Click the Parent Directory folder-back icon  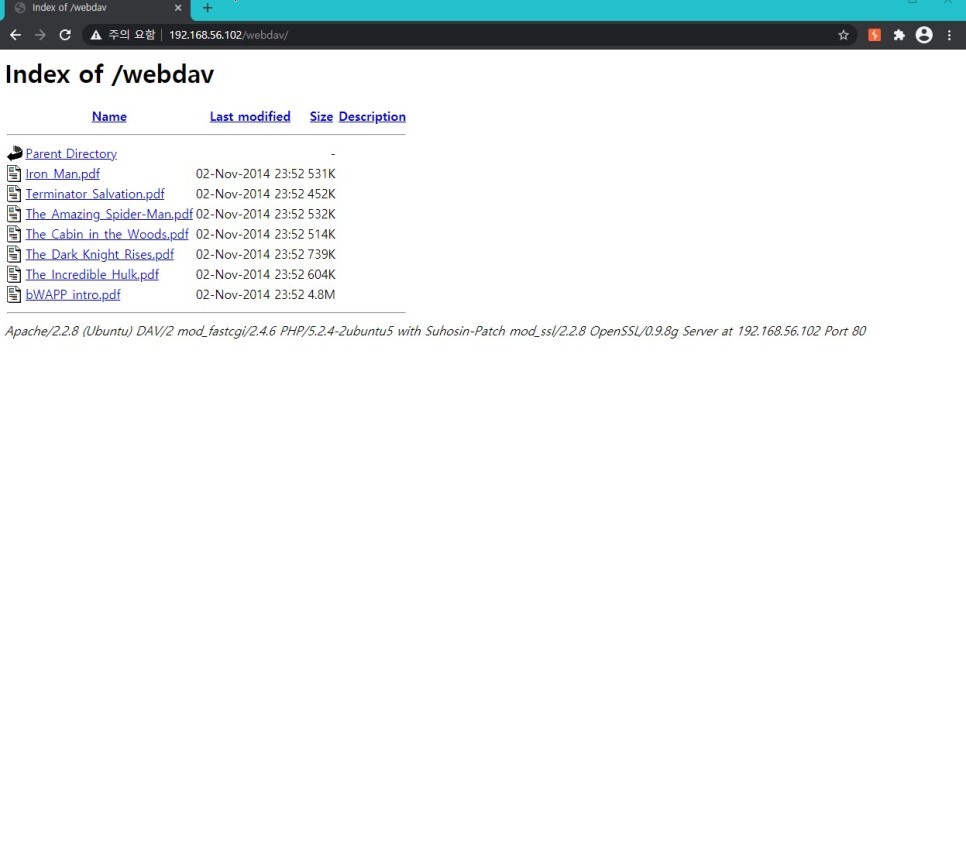15,153
